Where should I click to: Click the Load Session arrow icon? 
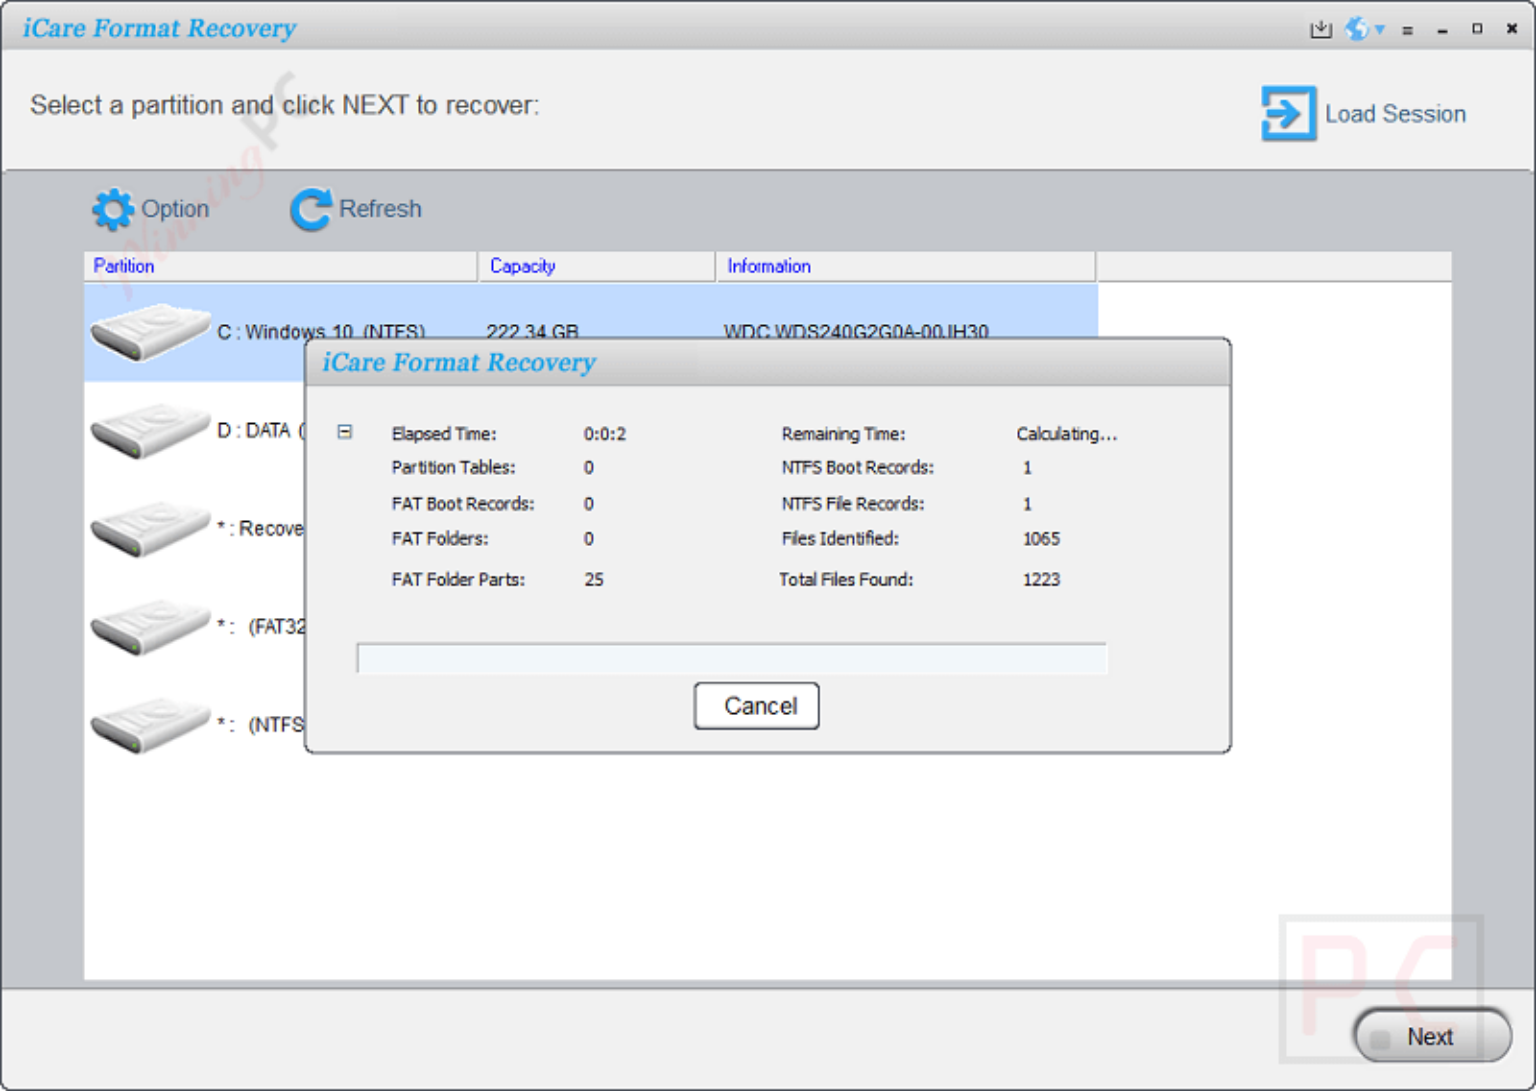1288,113
